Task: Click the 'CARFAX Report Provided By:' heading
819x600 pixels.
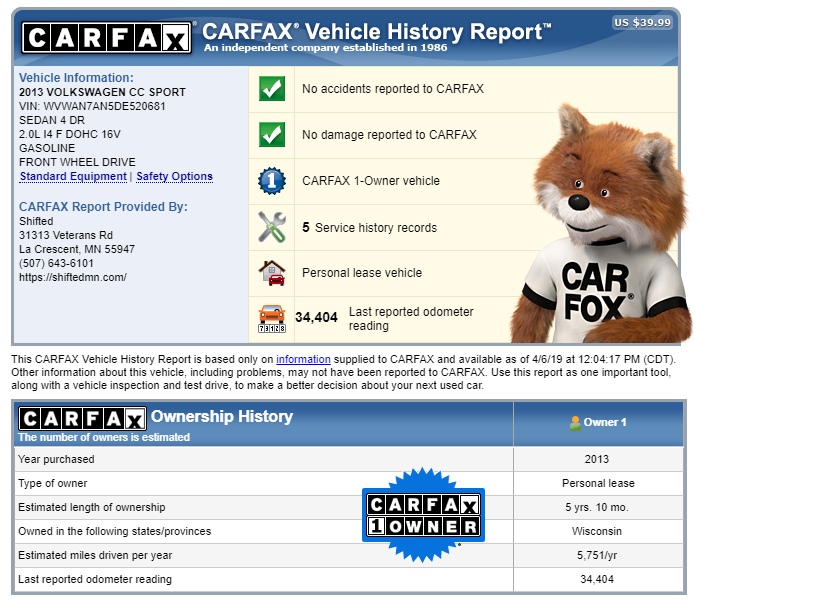Action: [x=103, y=207]
